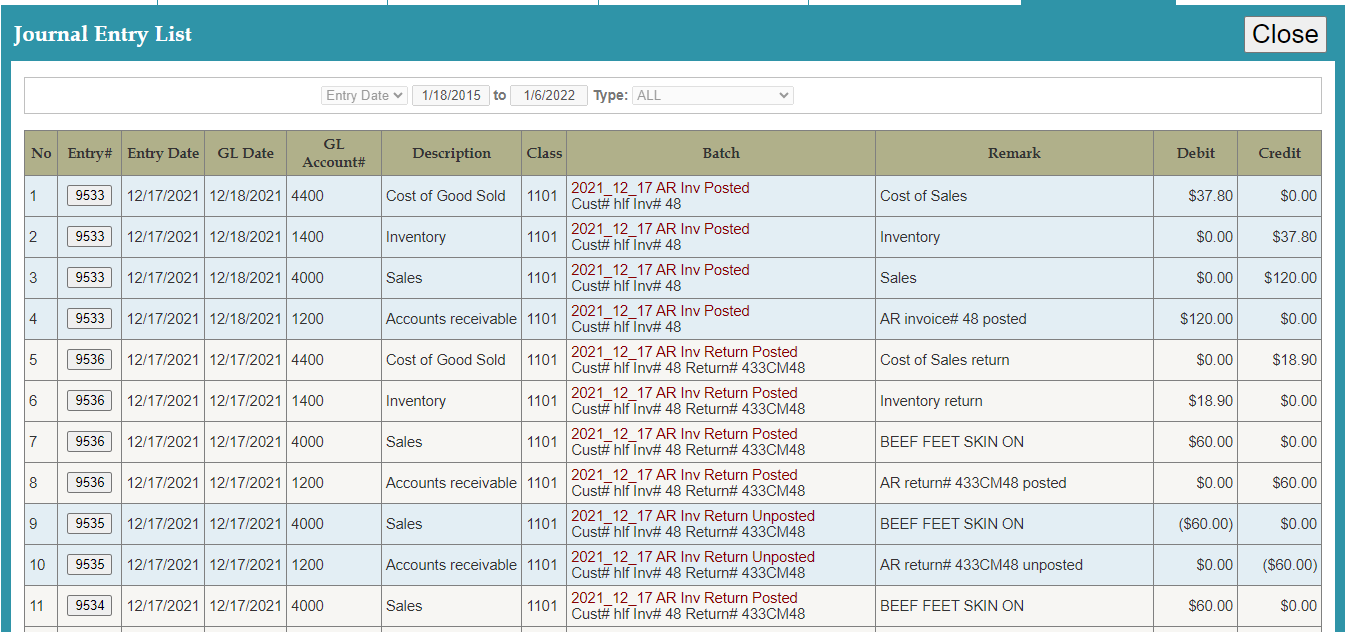The height and width of the screenshot is (632, 1351).
Task: Open entry 9533 for AR invoice# 48 posted
Action: tap(90, 319)
